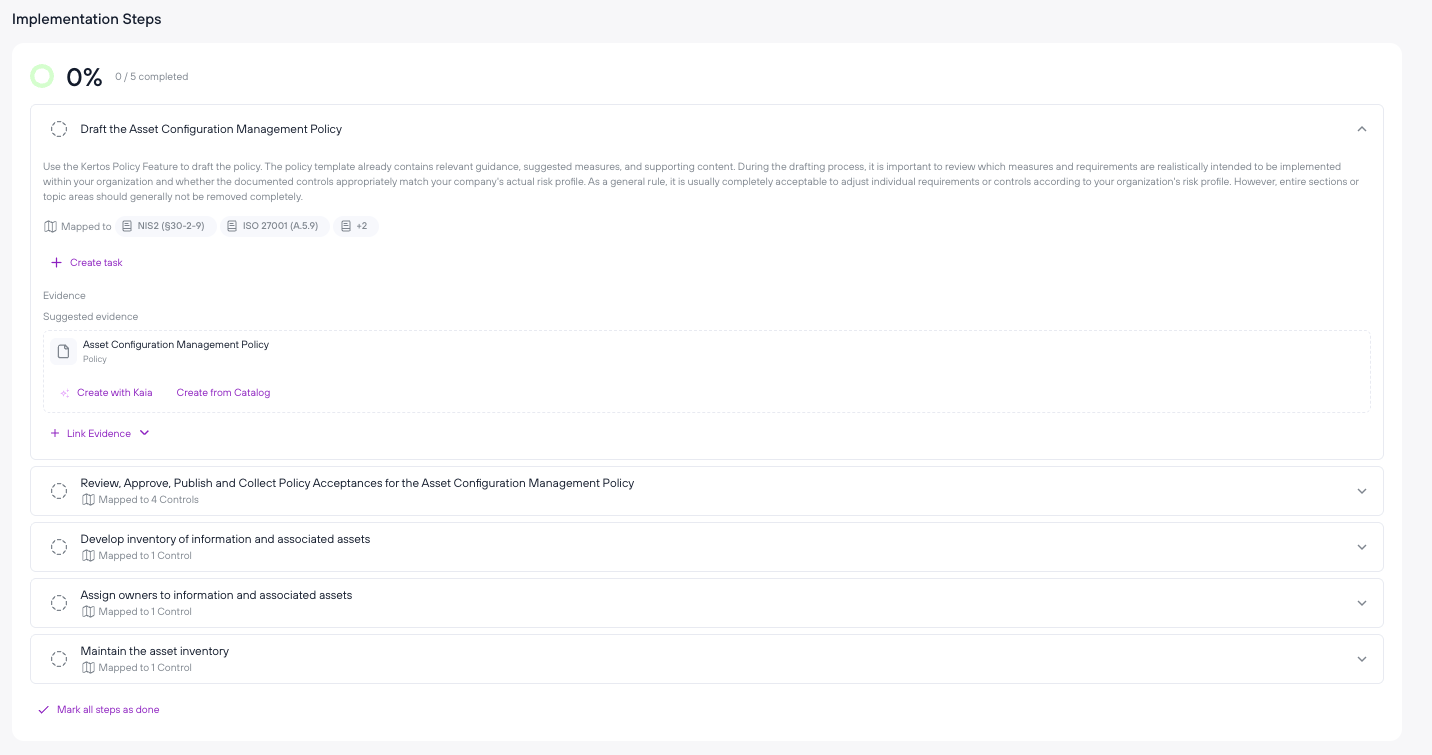The image size is (1432, 755).
Task: Click the checkmark icon beside Mark all steps
Action: pyautogui.click(x=43, y=710)
